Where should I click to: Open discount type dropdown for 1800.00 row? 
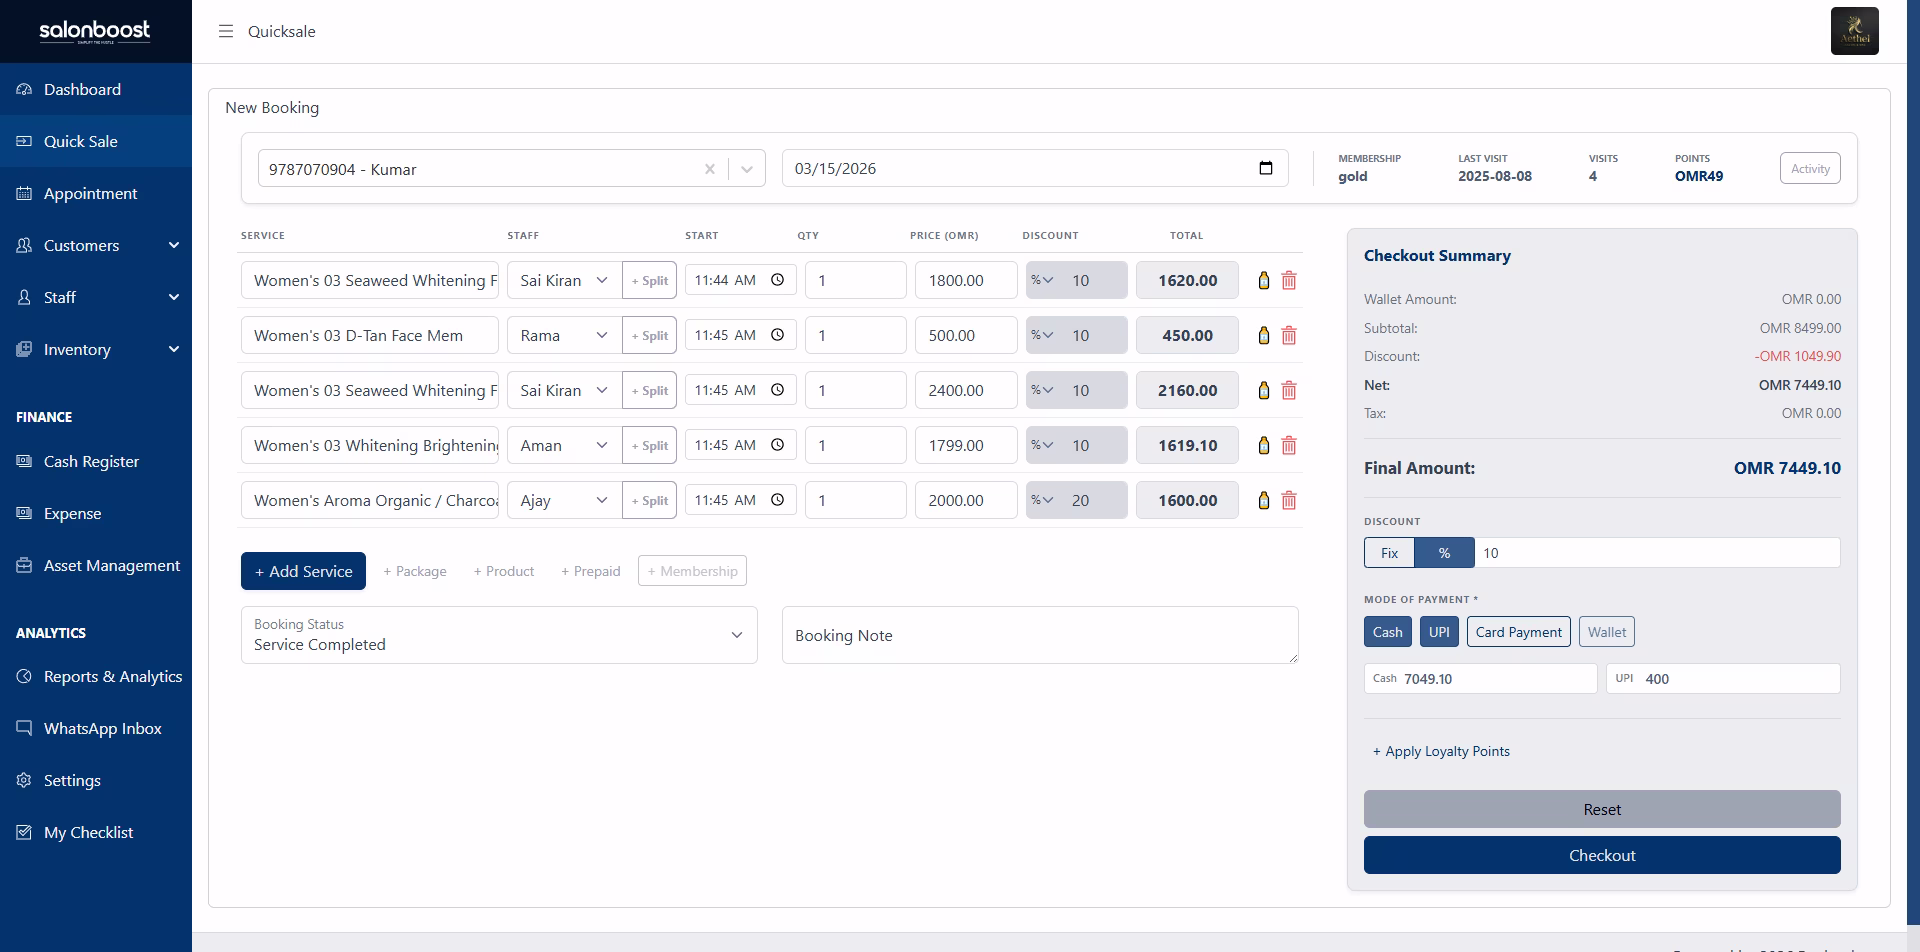1043,280
